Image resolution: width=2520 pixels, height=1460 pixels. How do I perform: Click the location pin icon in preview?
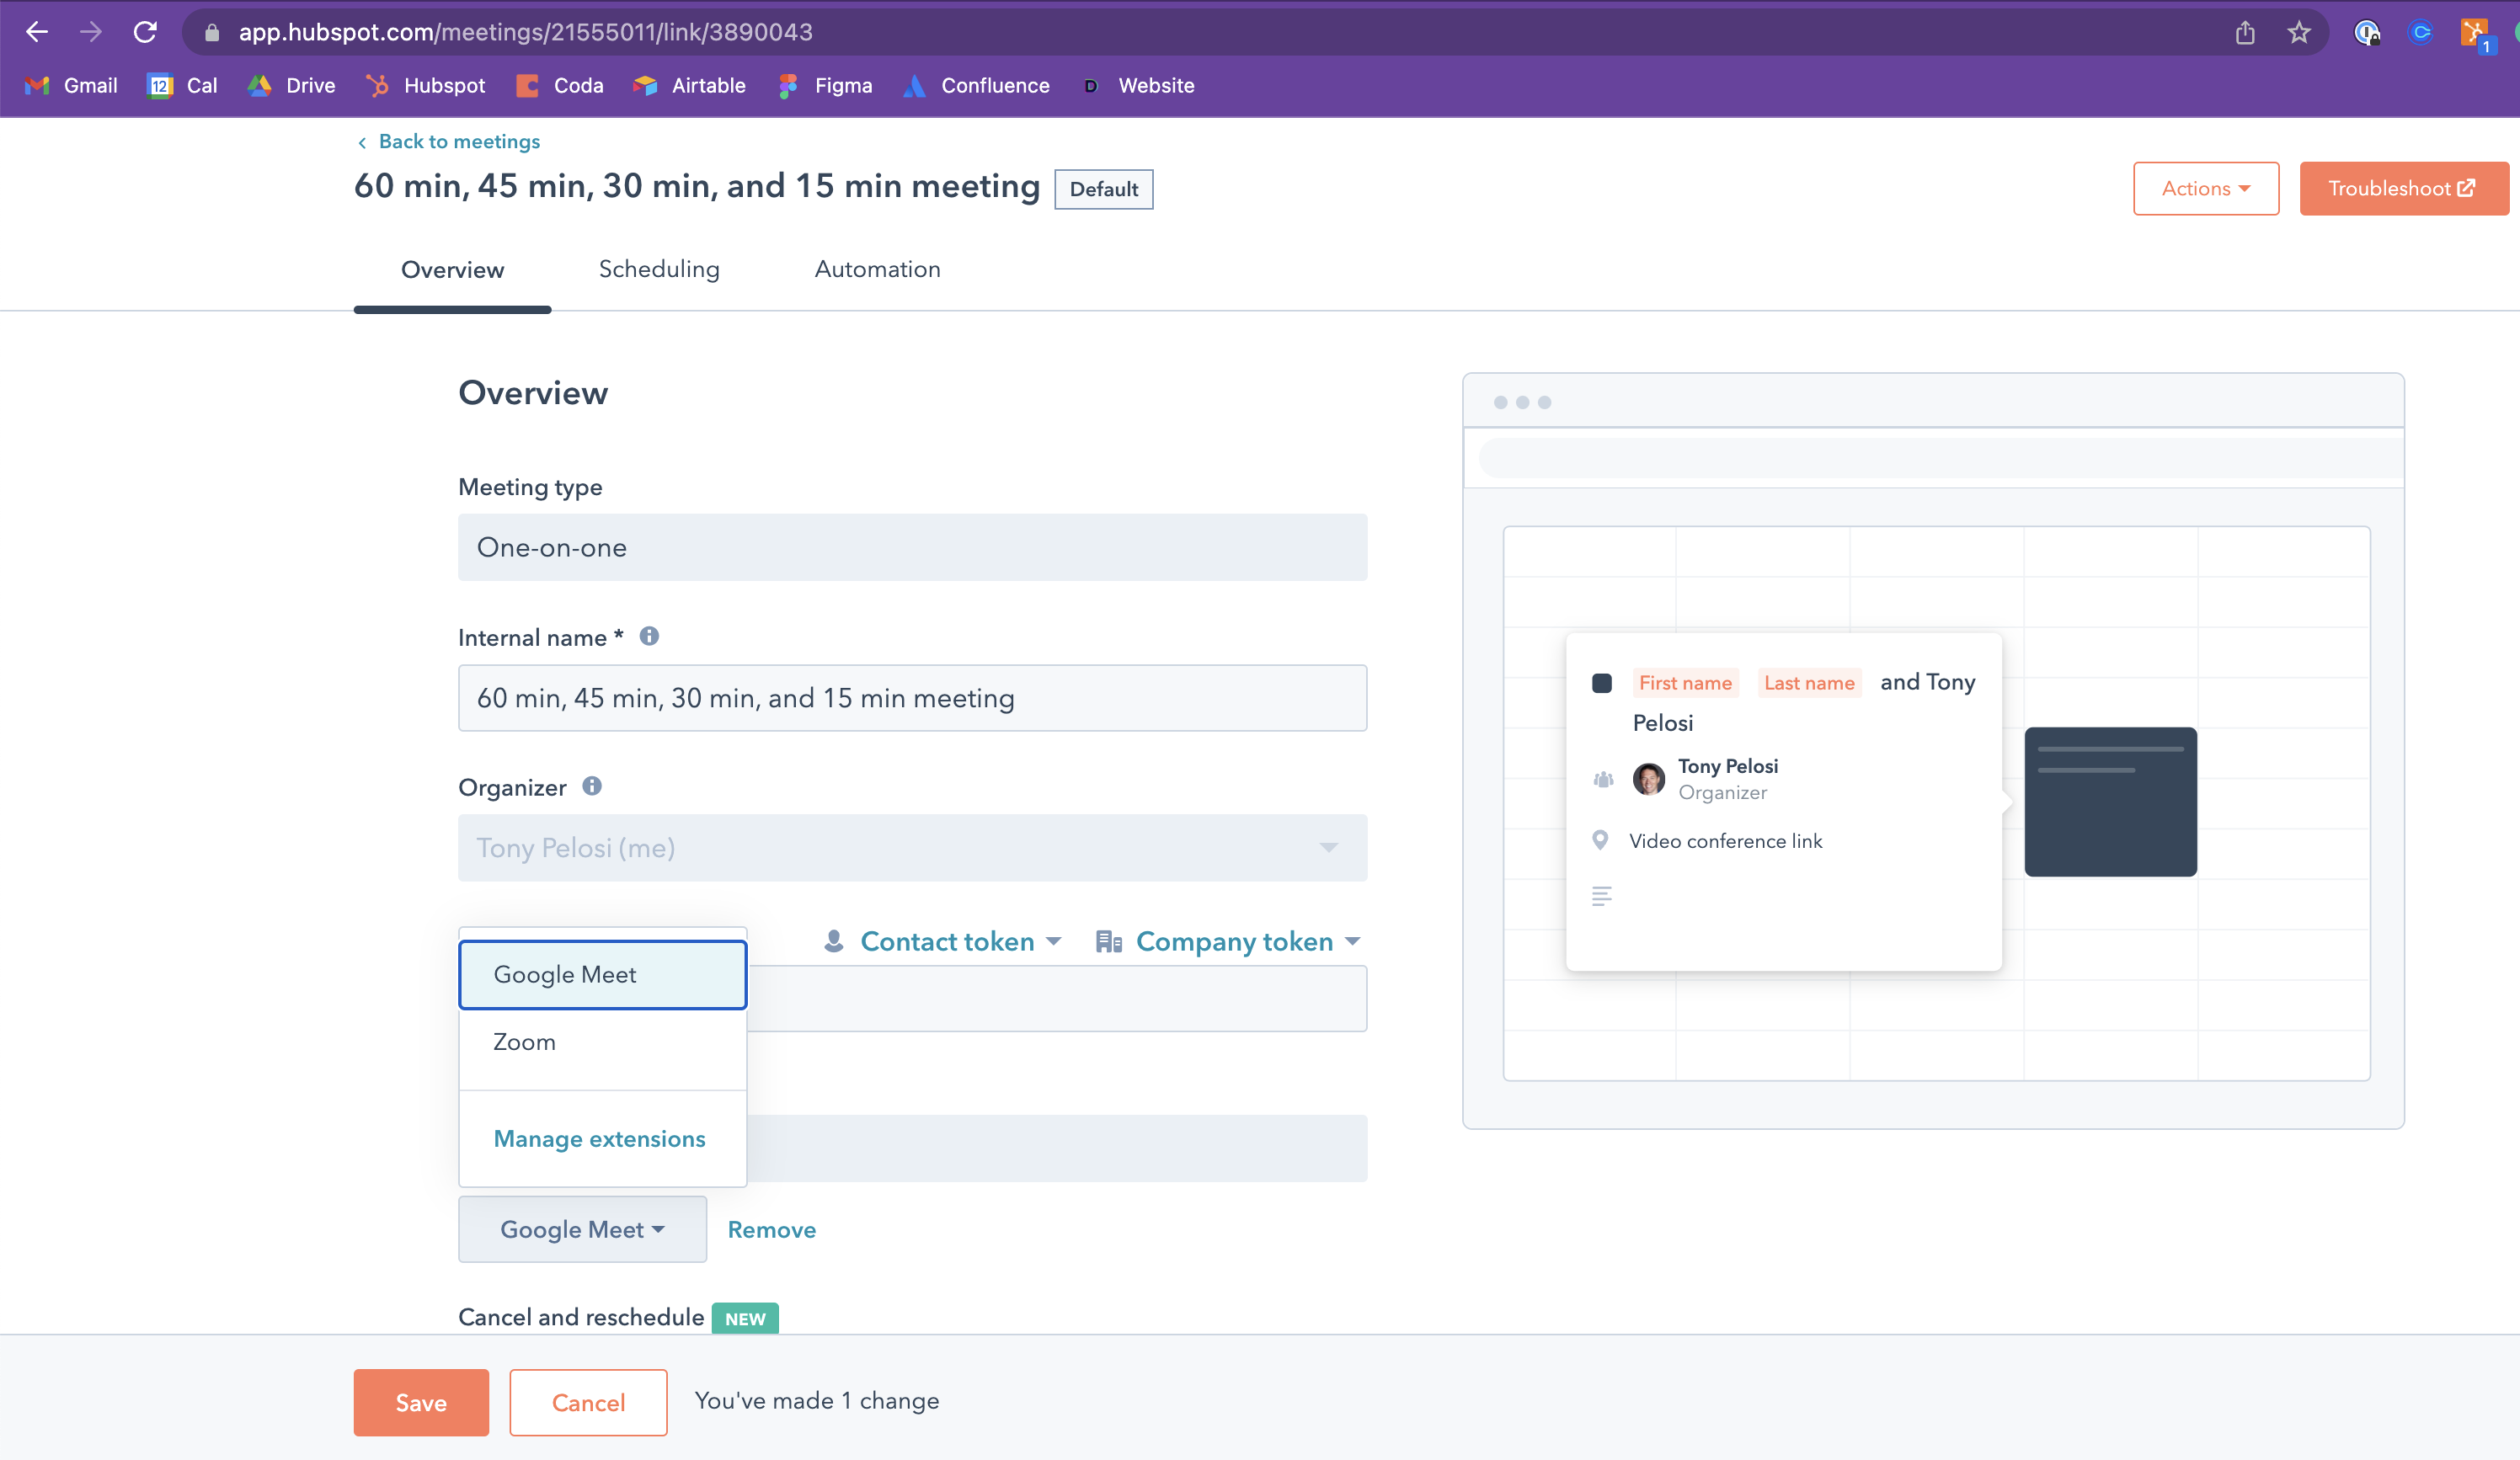[x=1600, y=840]
